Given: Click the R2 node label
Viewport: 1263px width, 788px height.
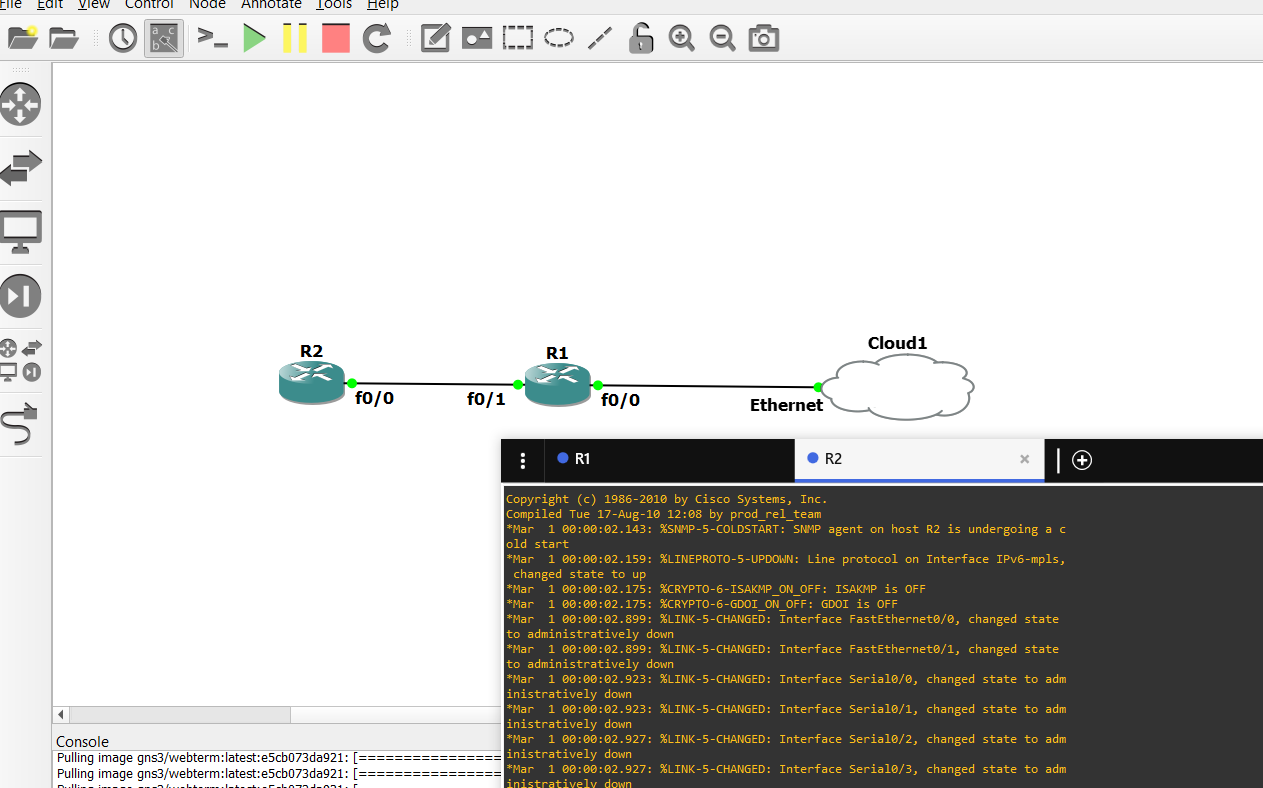Looking at the screenshot, I should pyautogui.click(x=311, y=351).
